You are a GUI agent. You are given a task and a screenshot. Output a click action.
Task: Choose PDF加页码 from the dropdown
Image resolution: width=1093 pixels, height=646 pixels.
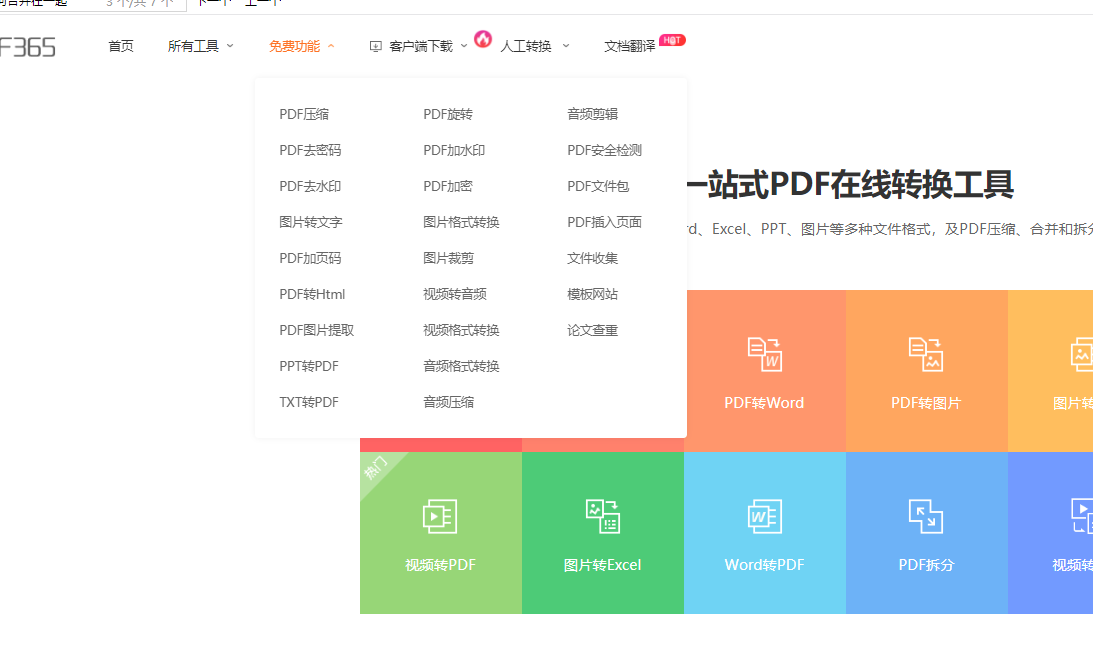[x=310, y=259]
